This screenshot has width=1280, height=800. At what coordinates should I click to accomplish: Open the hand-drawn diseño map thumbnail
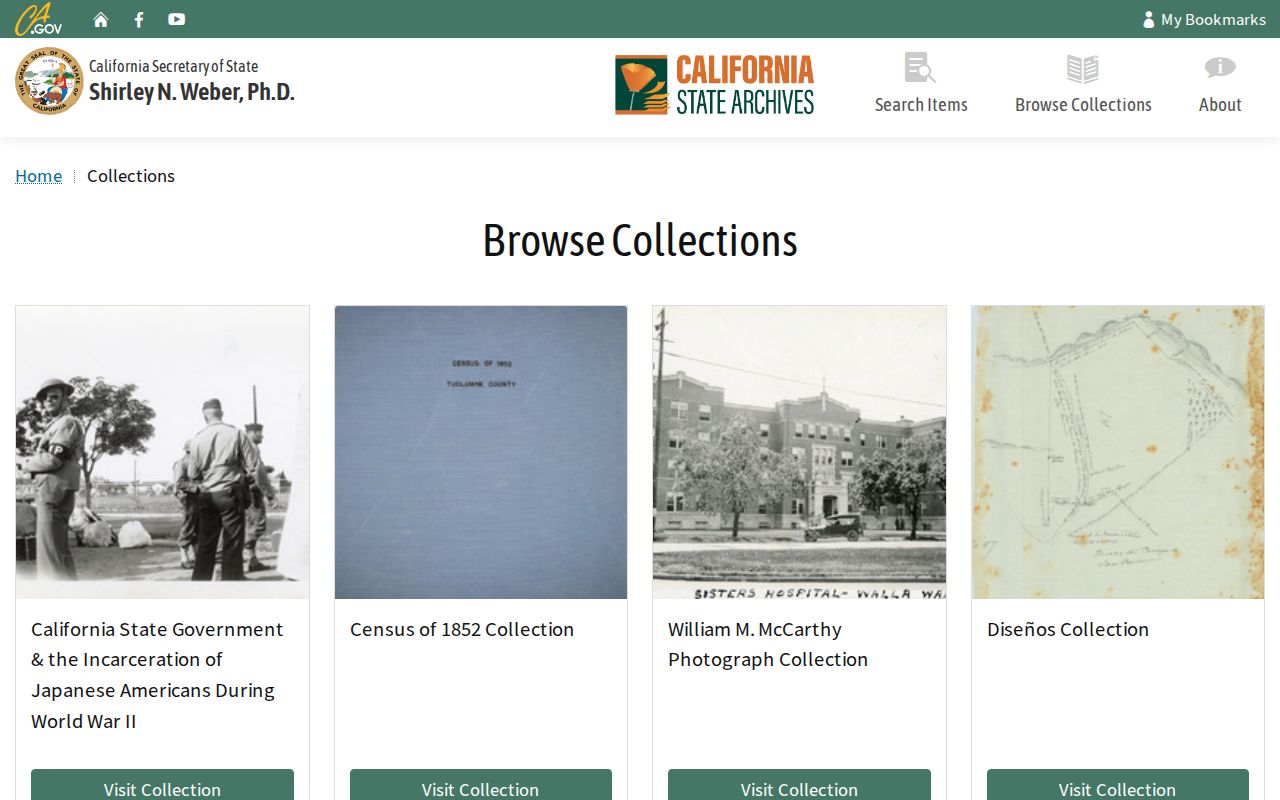[1118, 452]
